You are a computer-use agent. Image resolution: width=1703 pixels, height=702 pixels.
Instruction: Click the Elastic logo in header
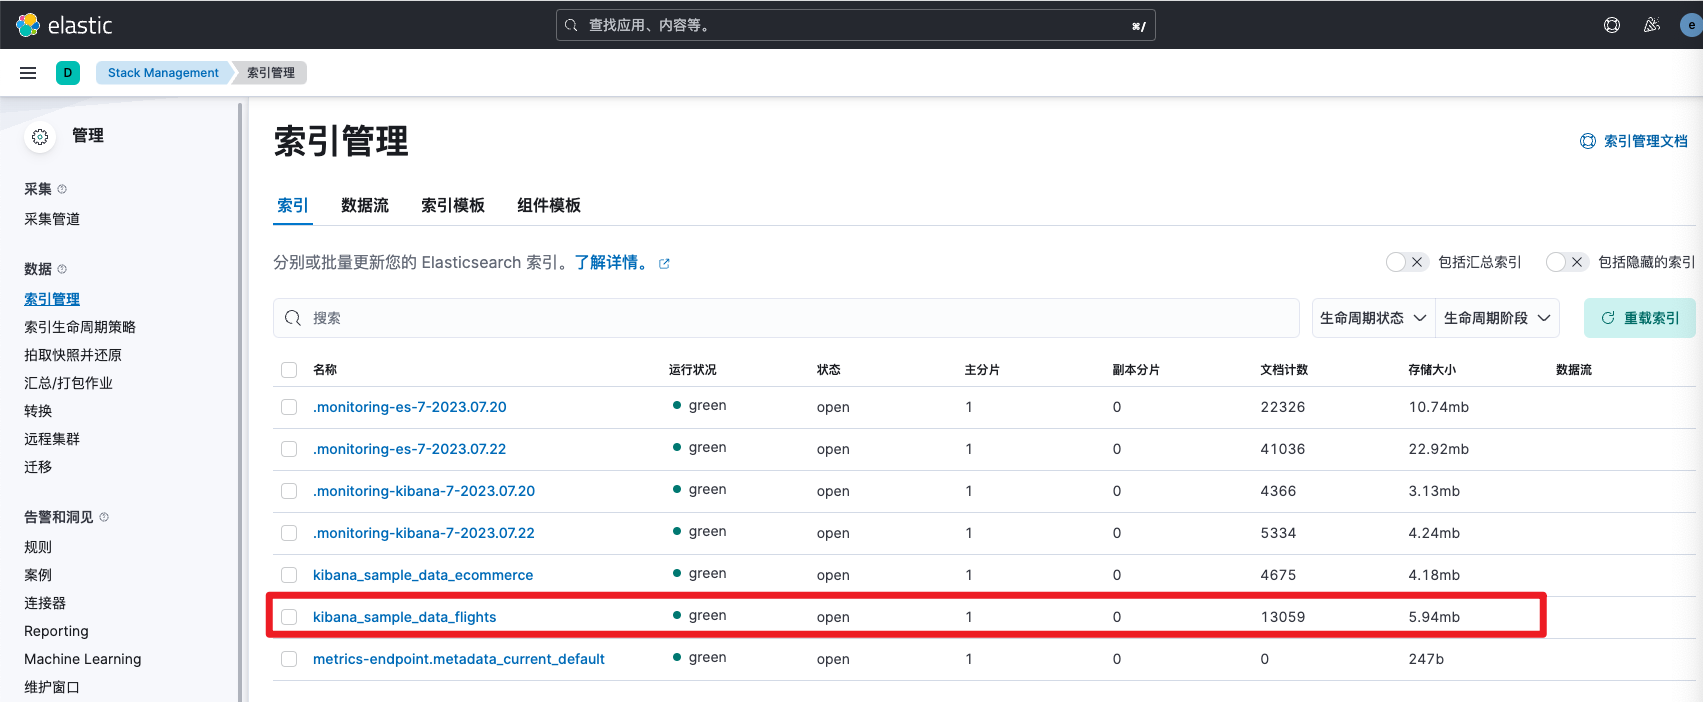[x=64, y=25]
